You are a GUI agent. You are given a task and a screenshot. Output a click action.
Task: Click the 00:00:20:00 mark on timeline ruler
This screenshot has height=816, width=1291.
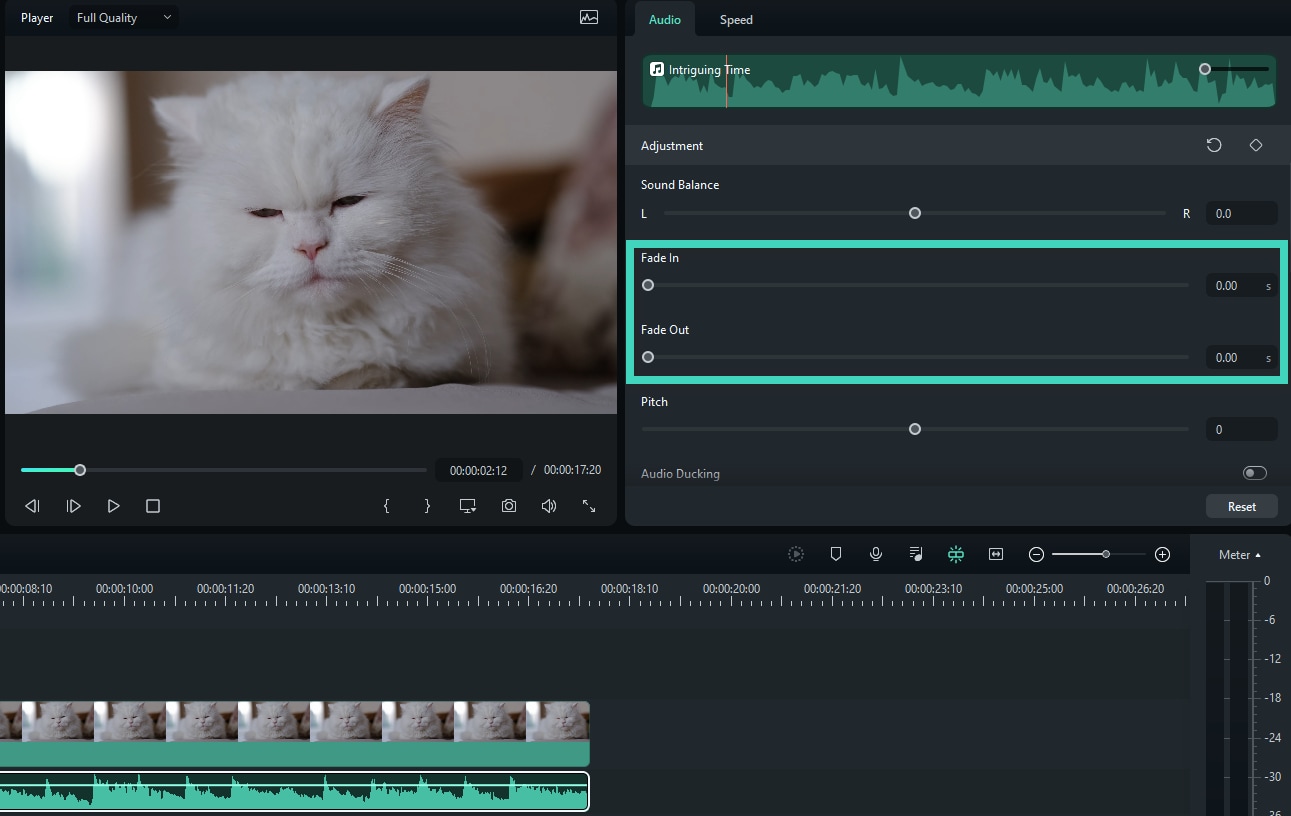(x=731, y=589)
